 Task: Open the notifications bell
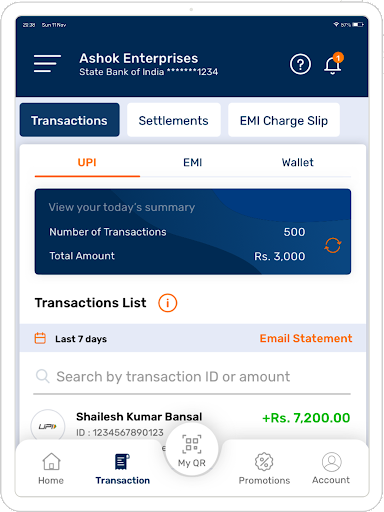tap(333, 64)
